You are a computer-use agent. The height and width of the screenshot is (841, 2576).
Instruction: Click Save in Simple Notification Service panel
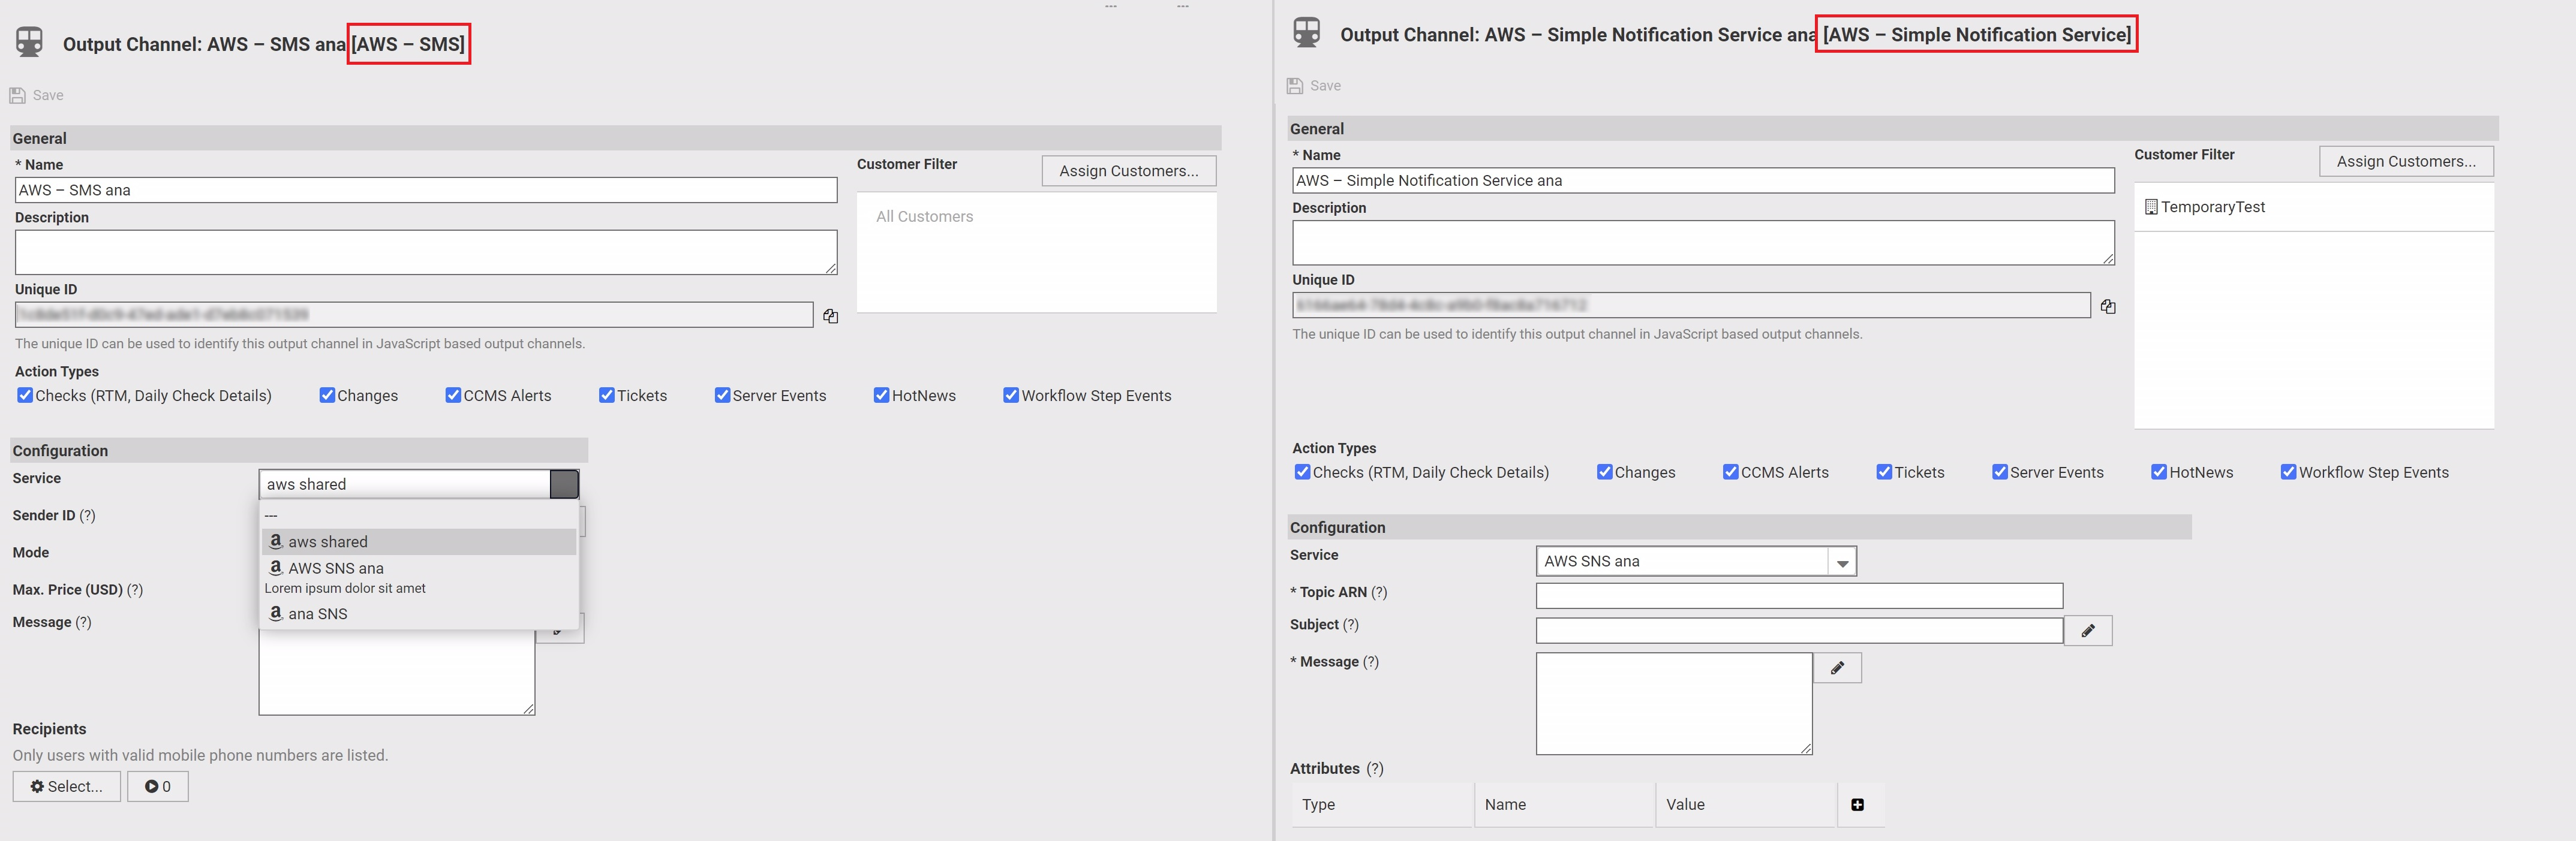pos(1314,86)
